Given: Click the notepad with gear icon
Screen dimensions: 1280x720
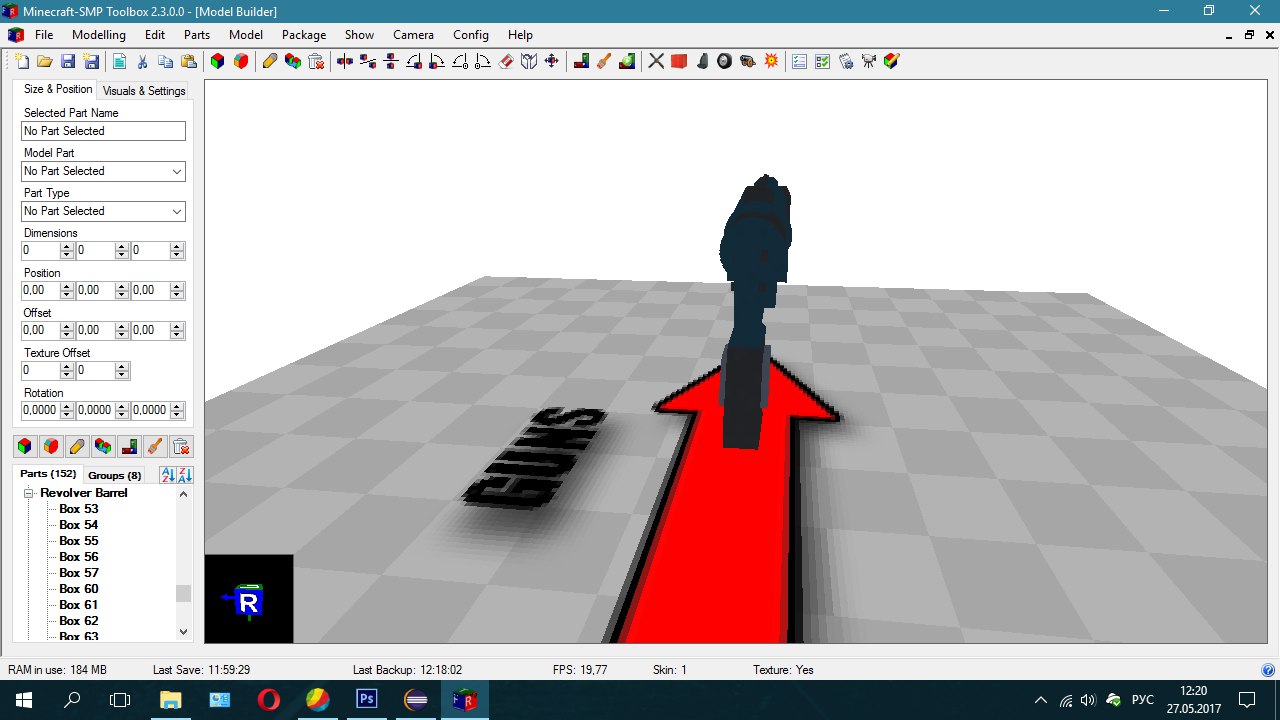Looking at the screenshot, I should [846, 61].
